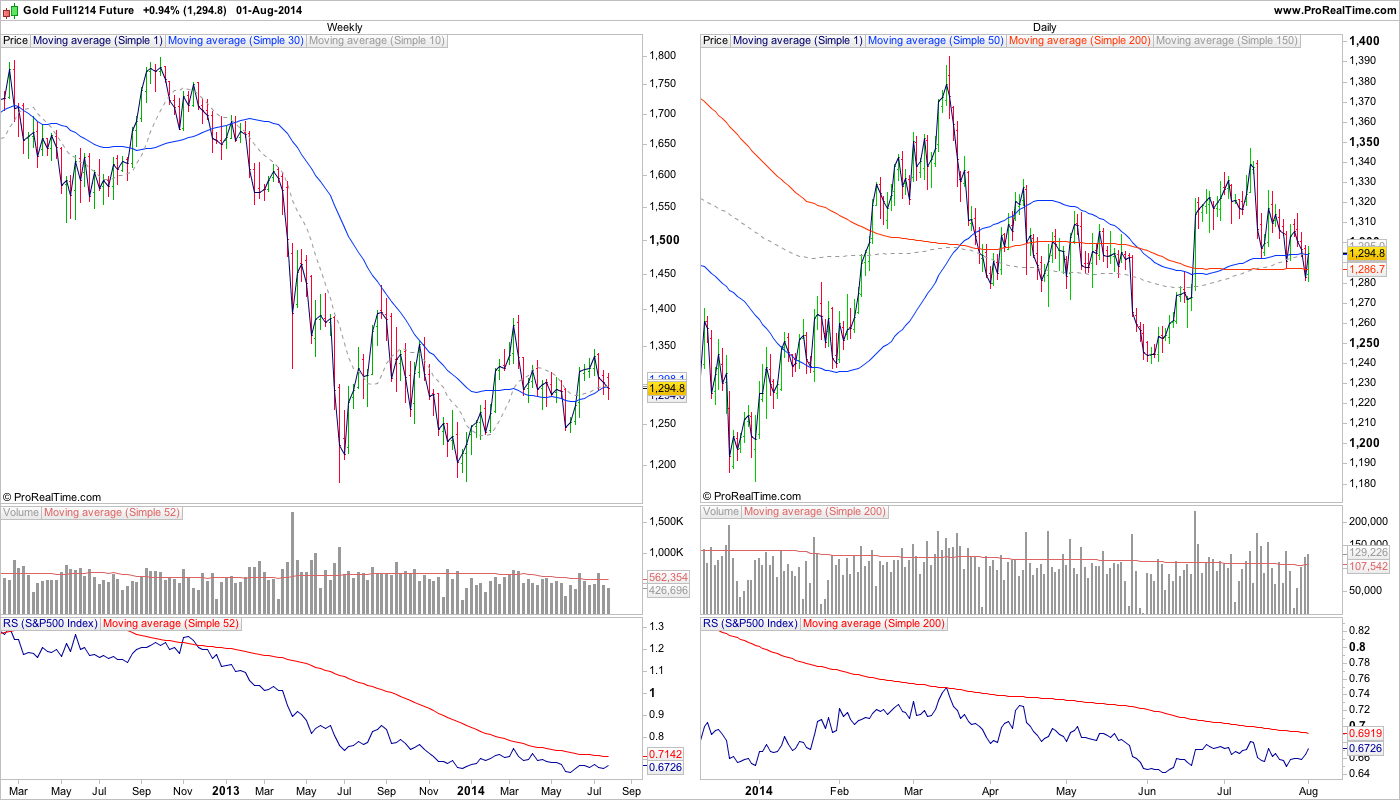
Task: Select the Weekly chart title
Action: click(x=345, y=27)
